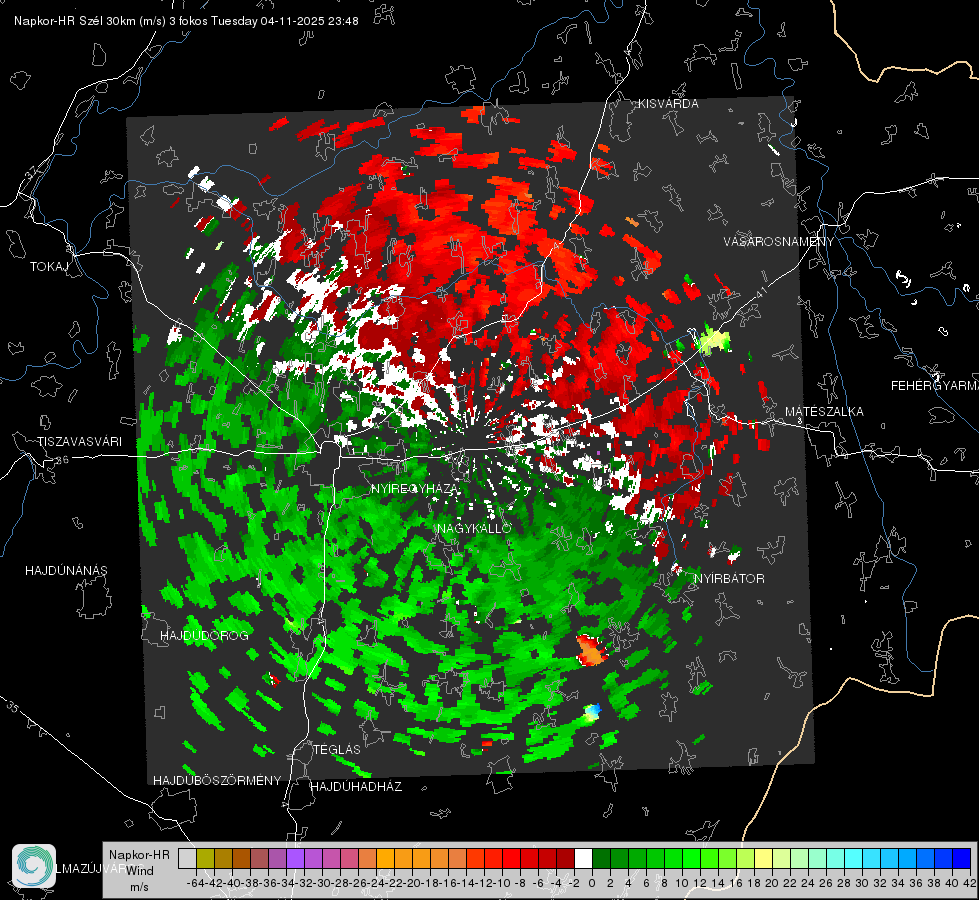979x900 pixels.
Task: Select the NYÍREGYHÁZA city label
Action: coord(413,488)
